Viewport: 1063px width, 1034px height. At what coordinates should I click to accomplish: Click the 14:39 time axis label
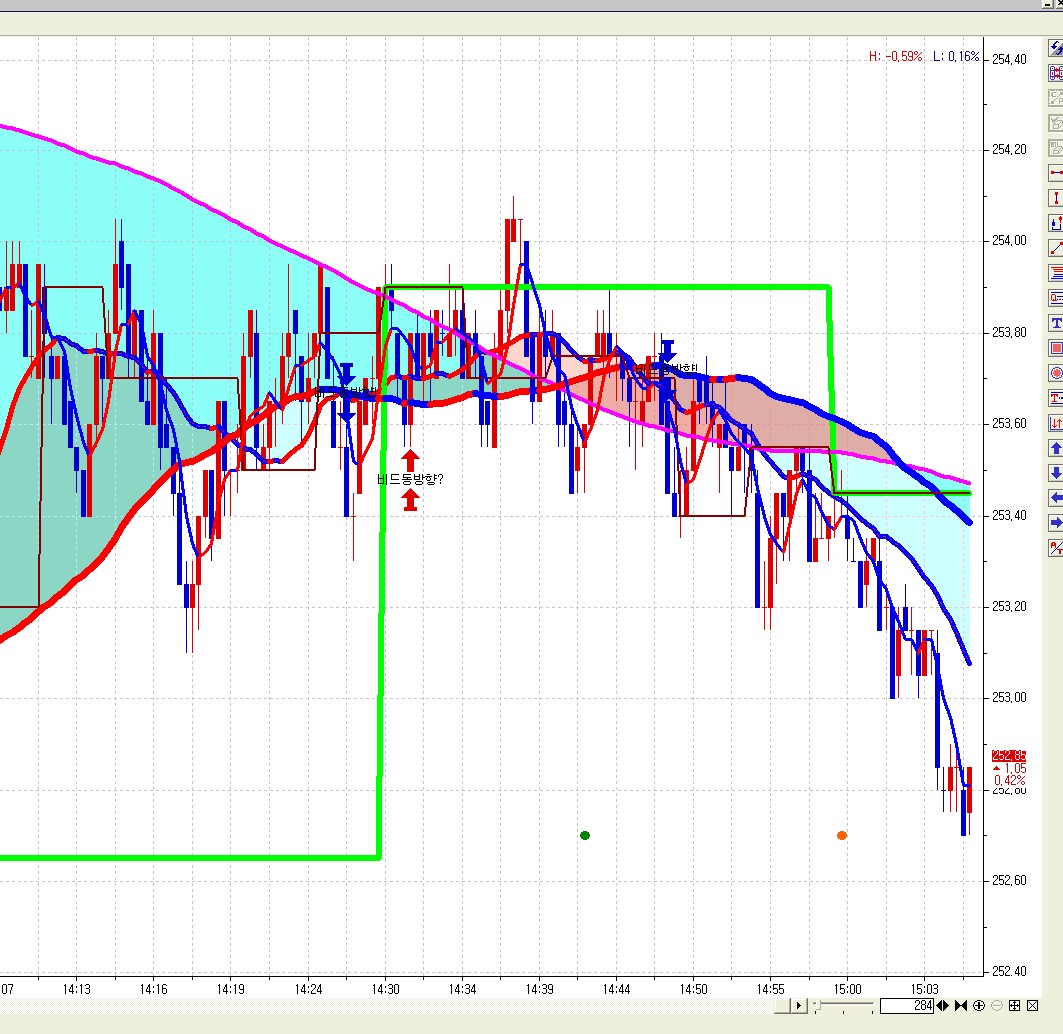click(x=539, y=989)
